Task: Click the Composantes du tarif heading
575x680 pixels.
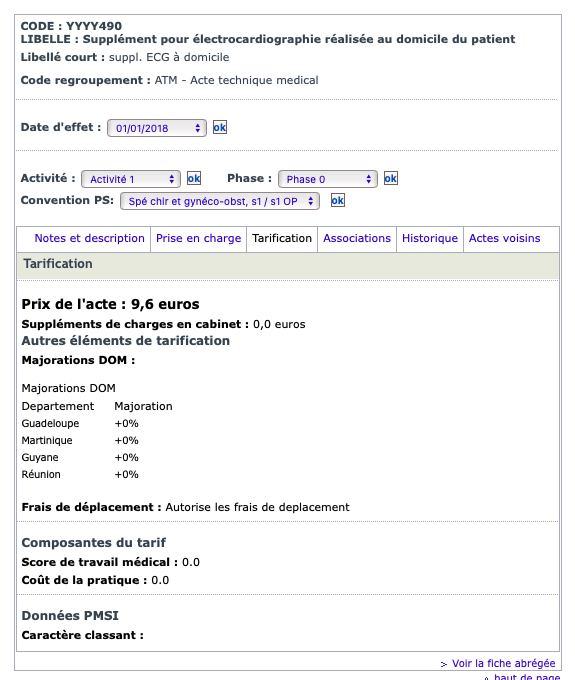Action: coord(94,543)
